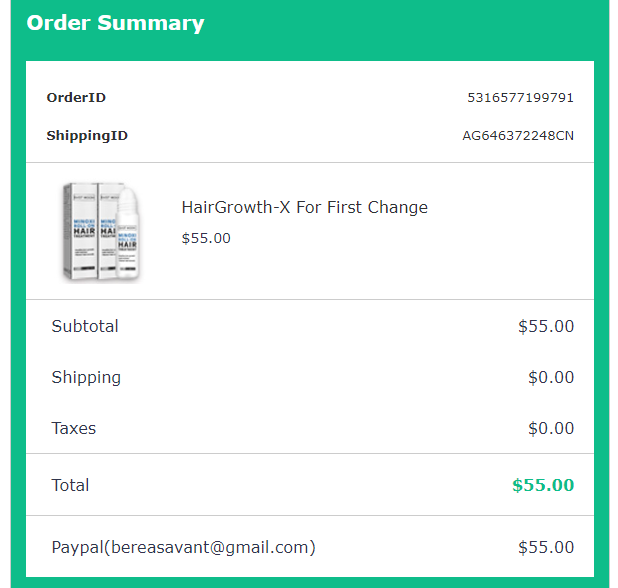Click the green Total amount $55.00
The image size is (618, 588).
pos(543,485)
